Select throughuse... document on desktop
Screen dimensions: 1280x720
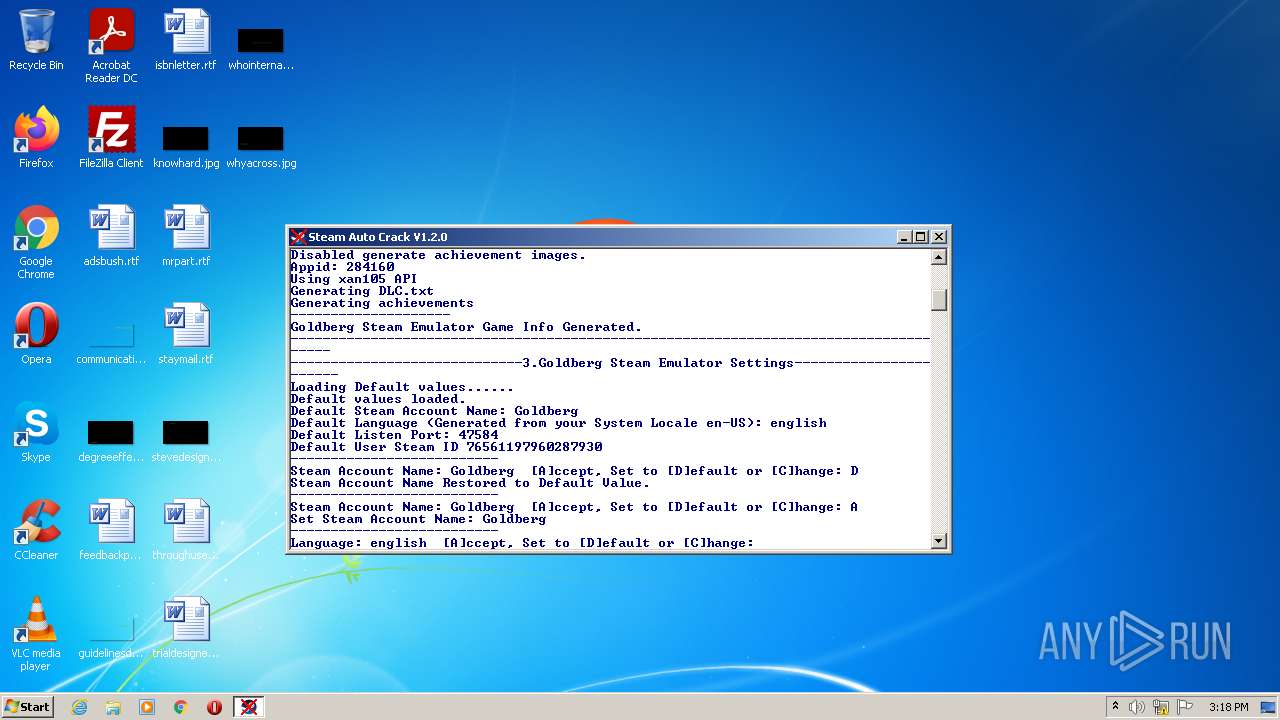coord(186,529)
